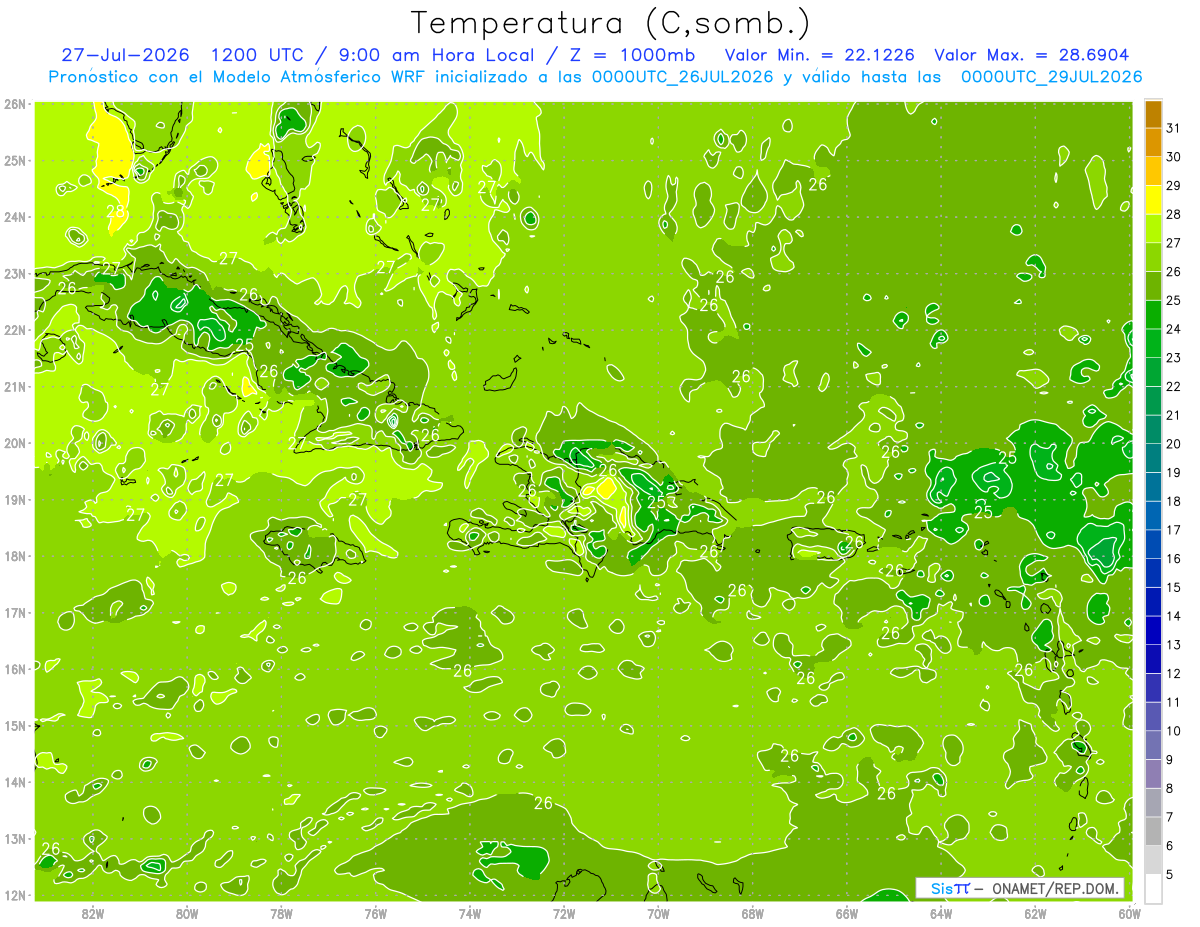Click the blue legend band between 12 and 13

click(1153, 660)
